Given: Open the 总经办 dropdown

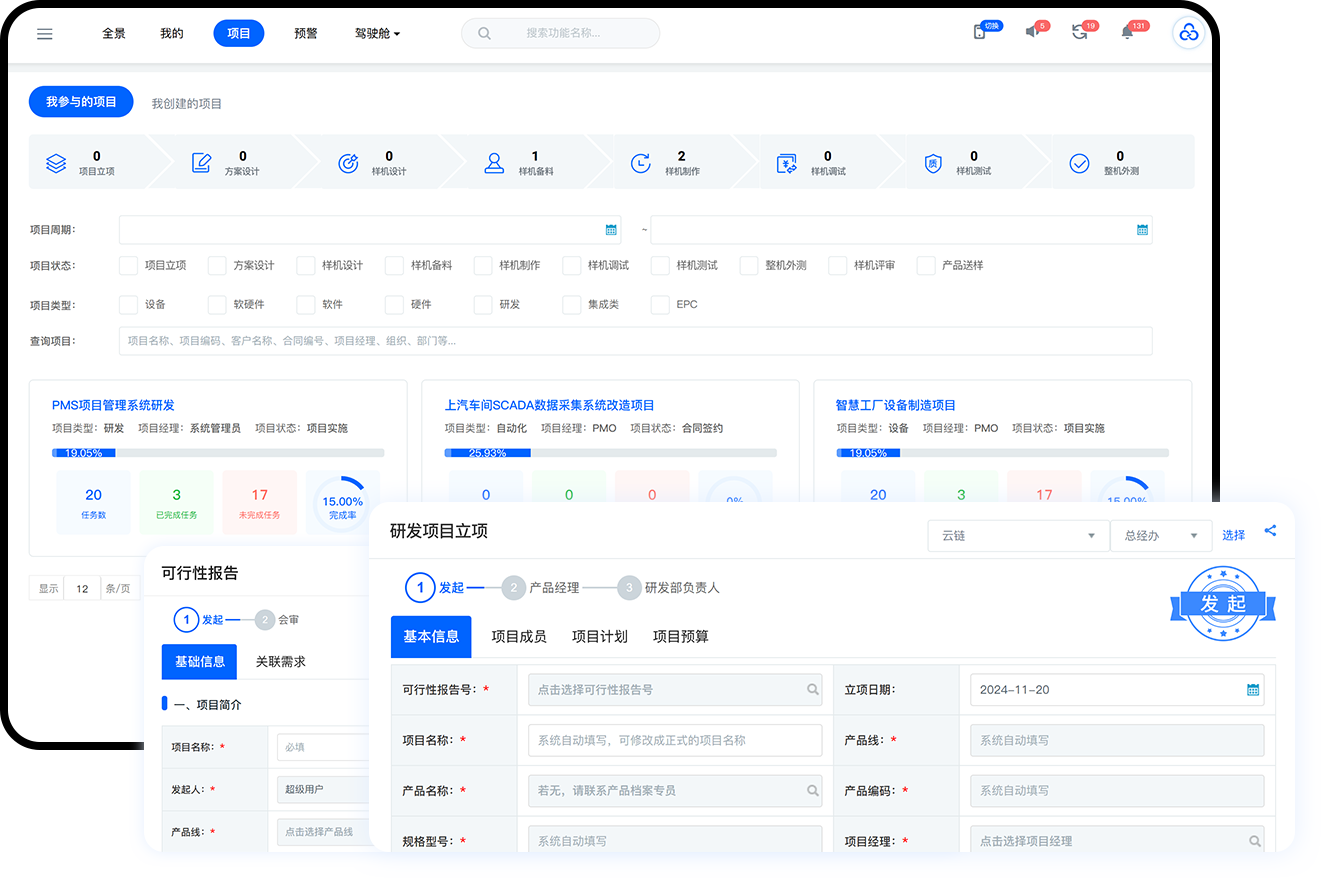Looking at the screenshot, I should [x=1160, y=536].
